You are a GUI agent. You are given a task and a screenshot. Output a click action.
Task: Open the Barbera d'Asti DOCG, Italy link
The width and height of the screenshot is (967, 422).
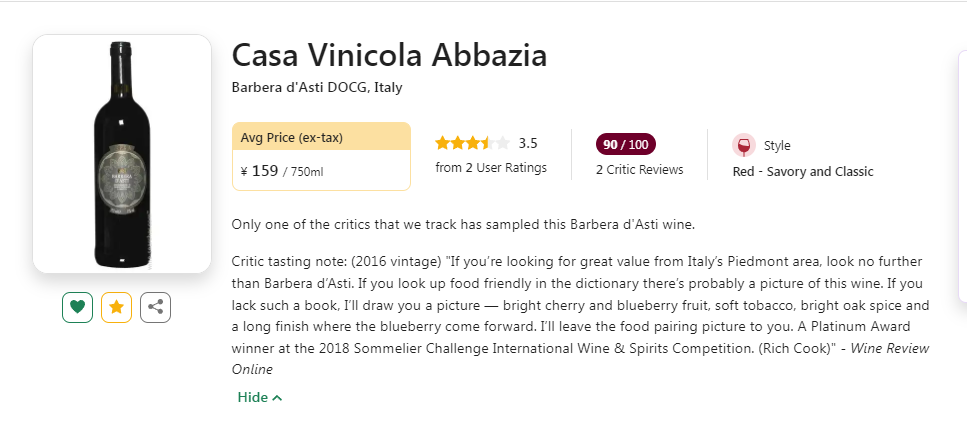pos(316,87)
